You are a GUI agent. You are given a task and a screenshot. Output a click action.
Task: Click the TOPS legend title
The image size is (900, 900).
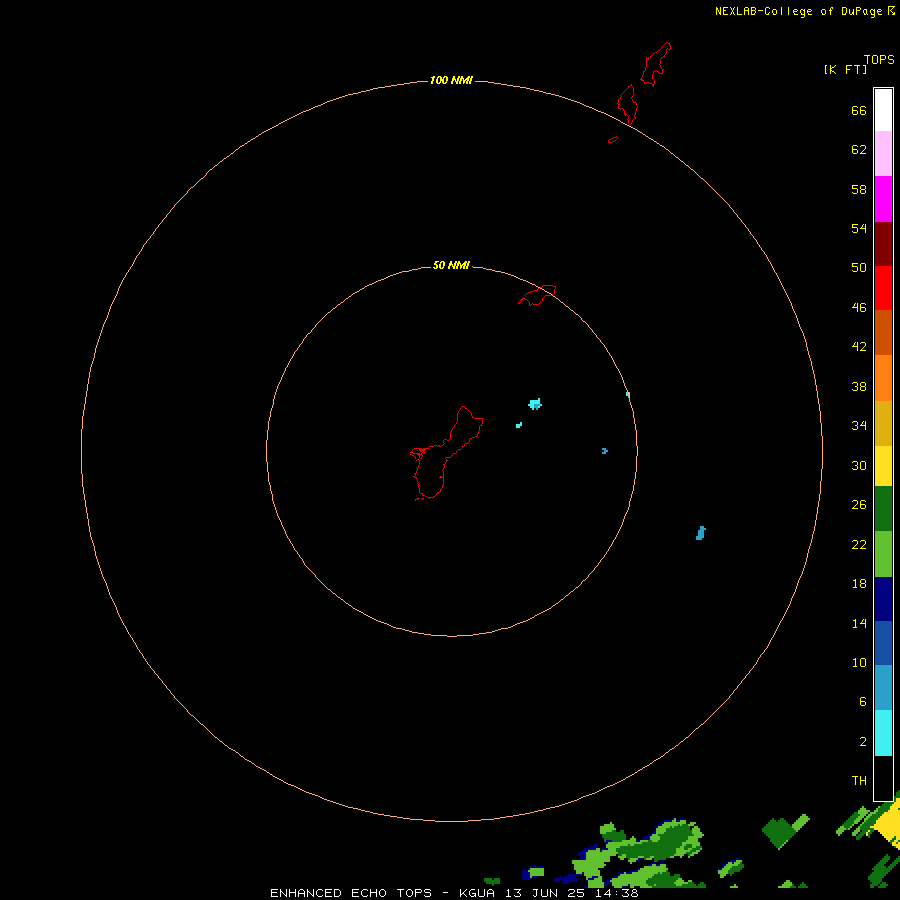(879, 60)
